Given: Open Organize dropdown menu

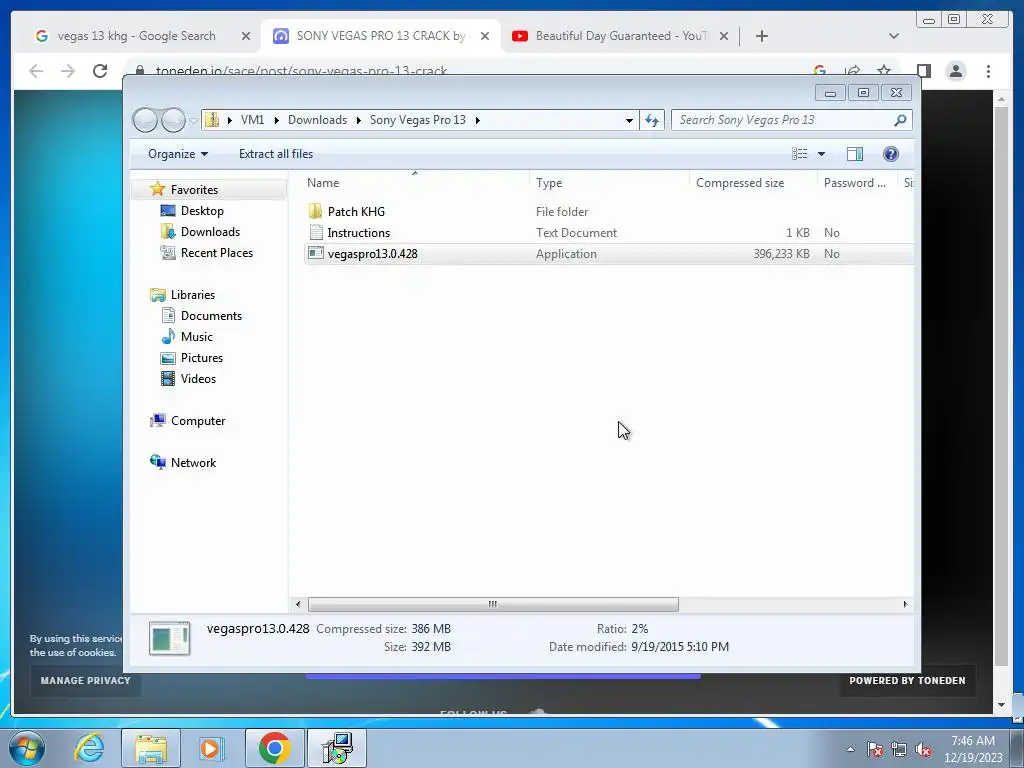Looking at the screenshot, I should point(178,154).
